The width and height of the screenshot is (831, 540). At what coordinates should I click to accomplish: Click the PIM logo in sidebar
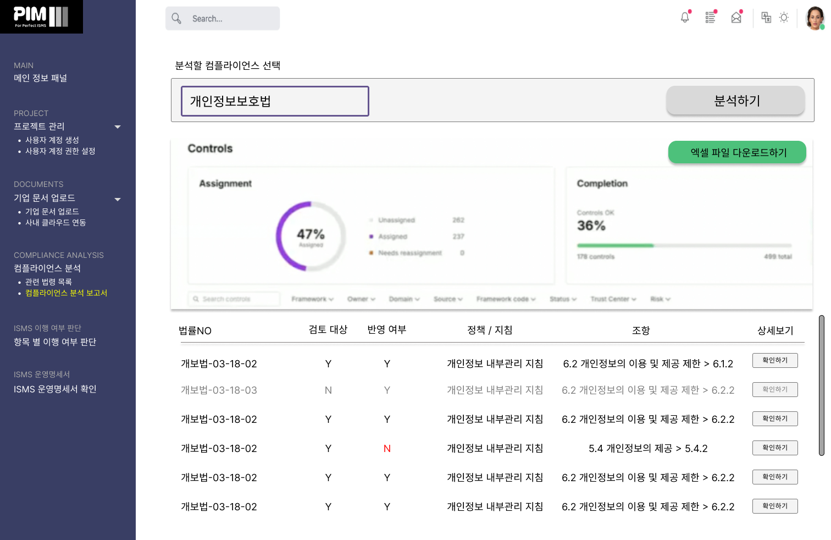42,16
